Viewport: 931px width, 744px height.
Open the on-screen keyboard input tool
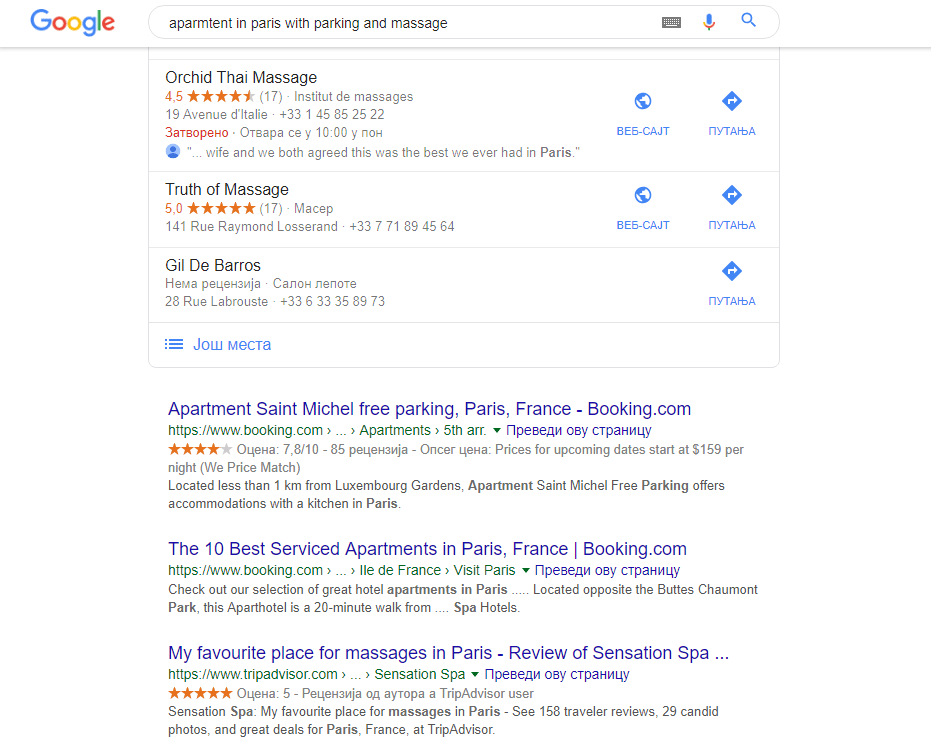click(671, 22)
